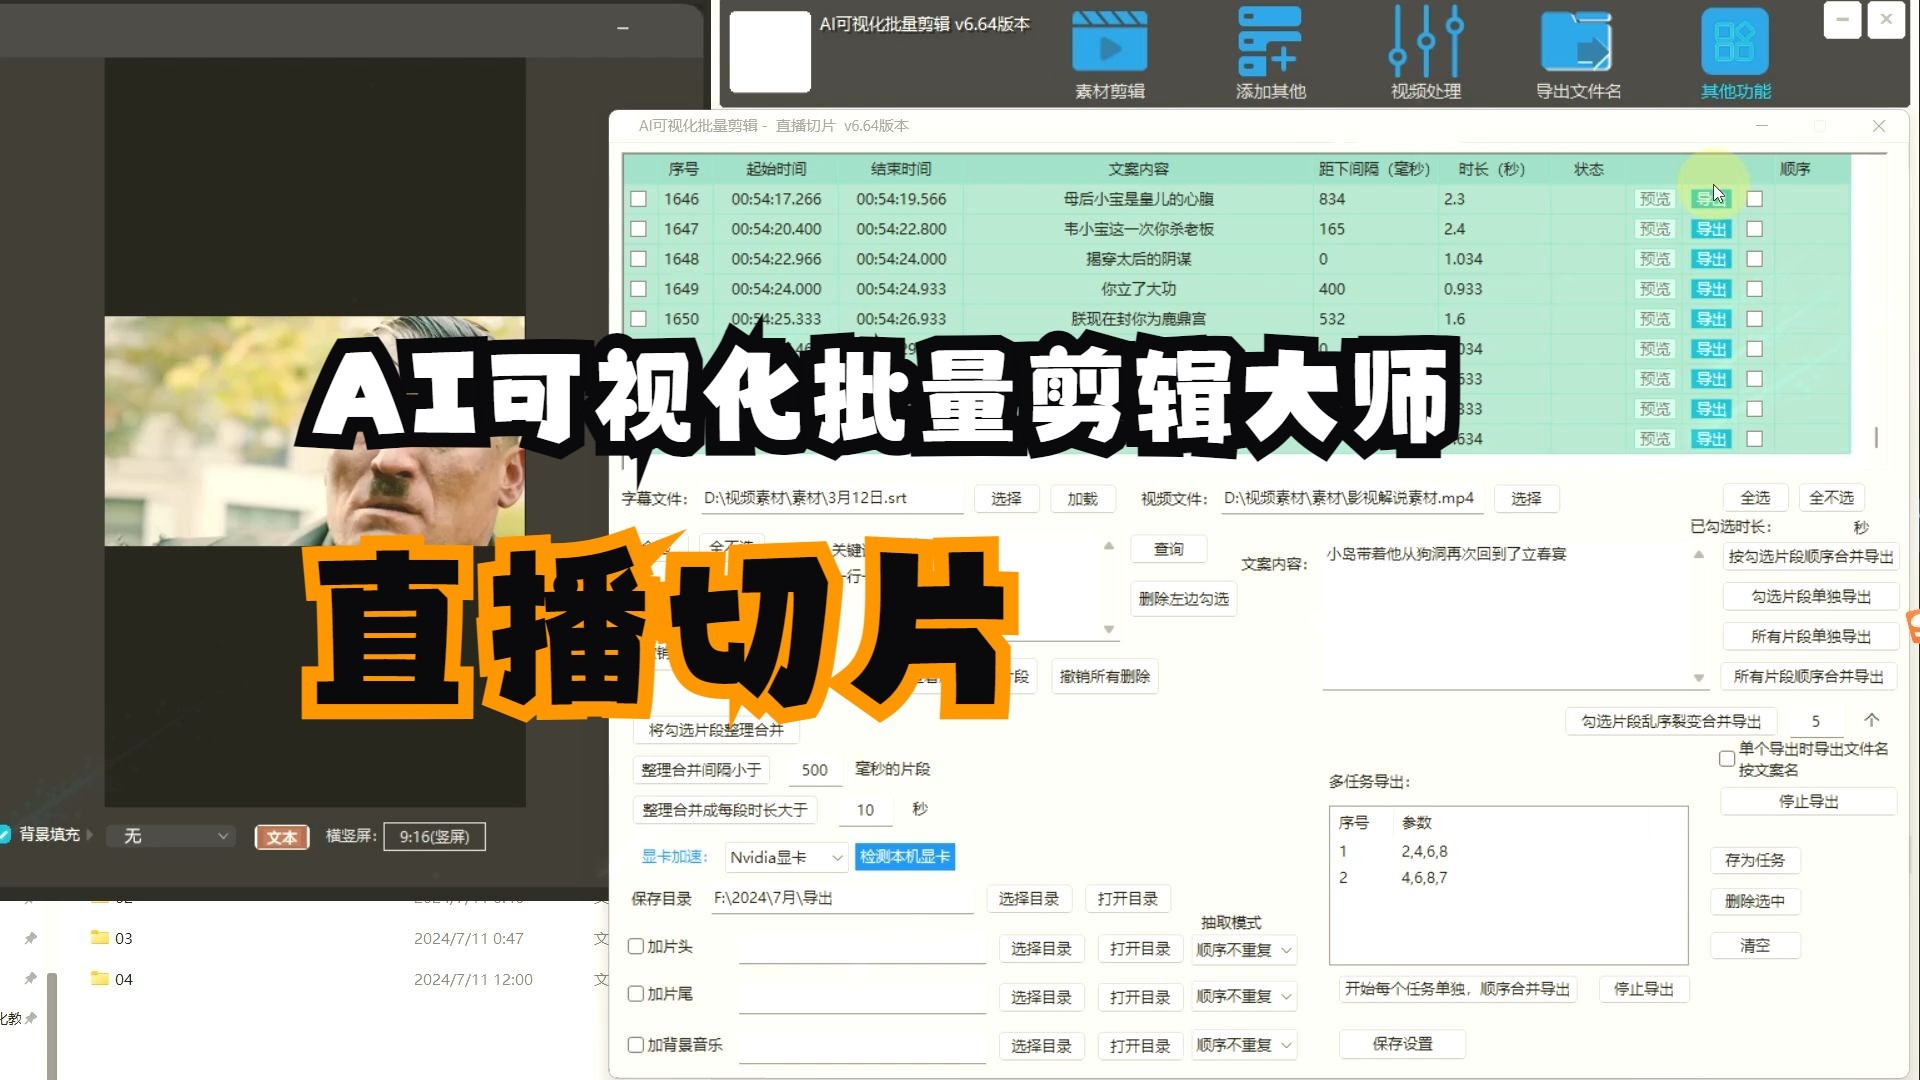This screenshot has width=1920, height=1080.
Task: Select task row 1 with 2,4,6,8
Action: [x=1508, y=851]
